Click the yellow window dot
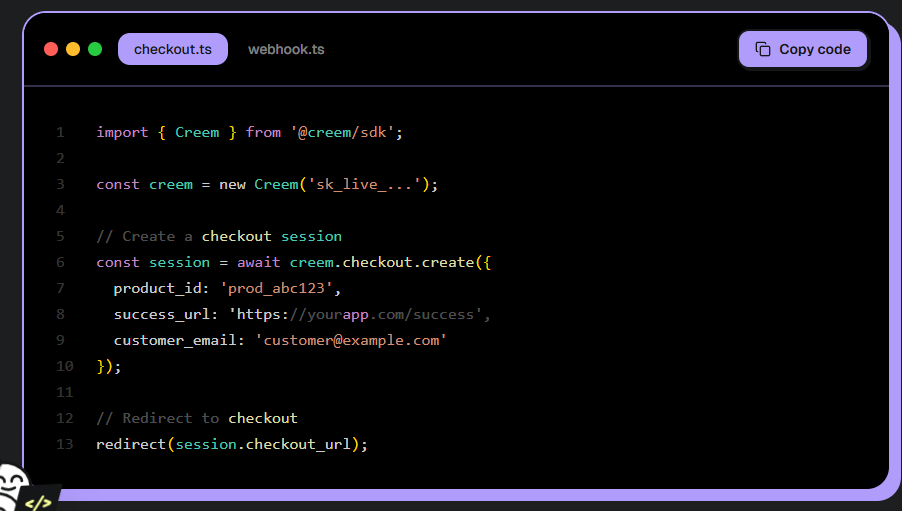 (x=73, y=49)
